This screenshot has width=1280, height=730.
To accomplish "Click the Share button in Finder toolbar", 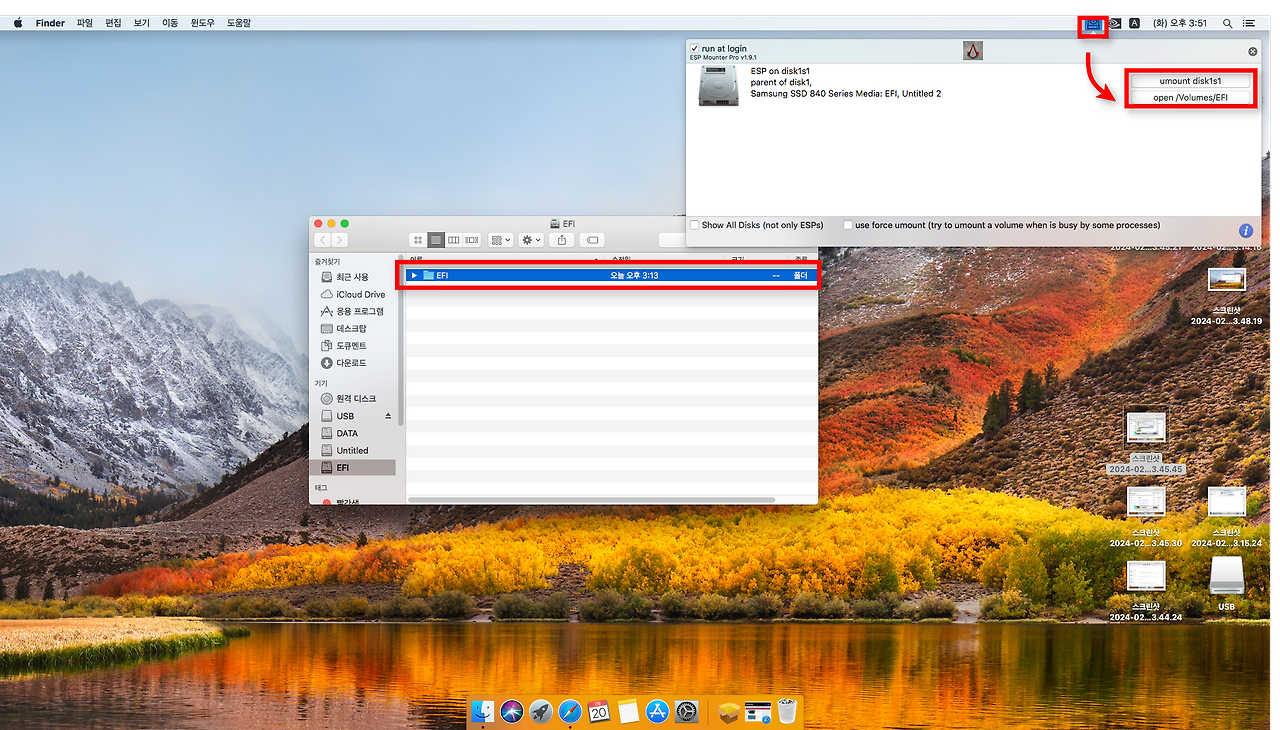I will coord(562,240).
